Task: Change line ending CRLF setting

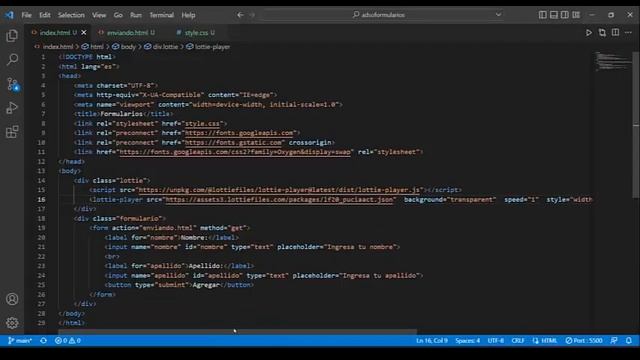Action: coord(518,340)
